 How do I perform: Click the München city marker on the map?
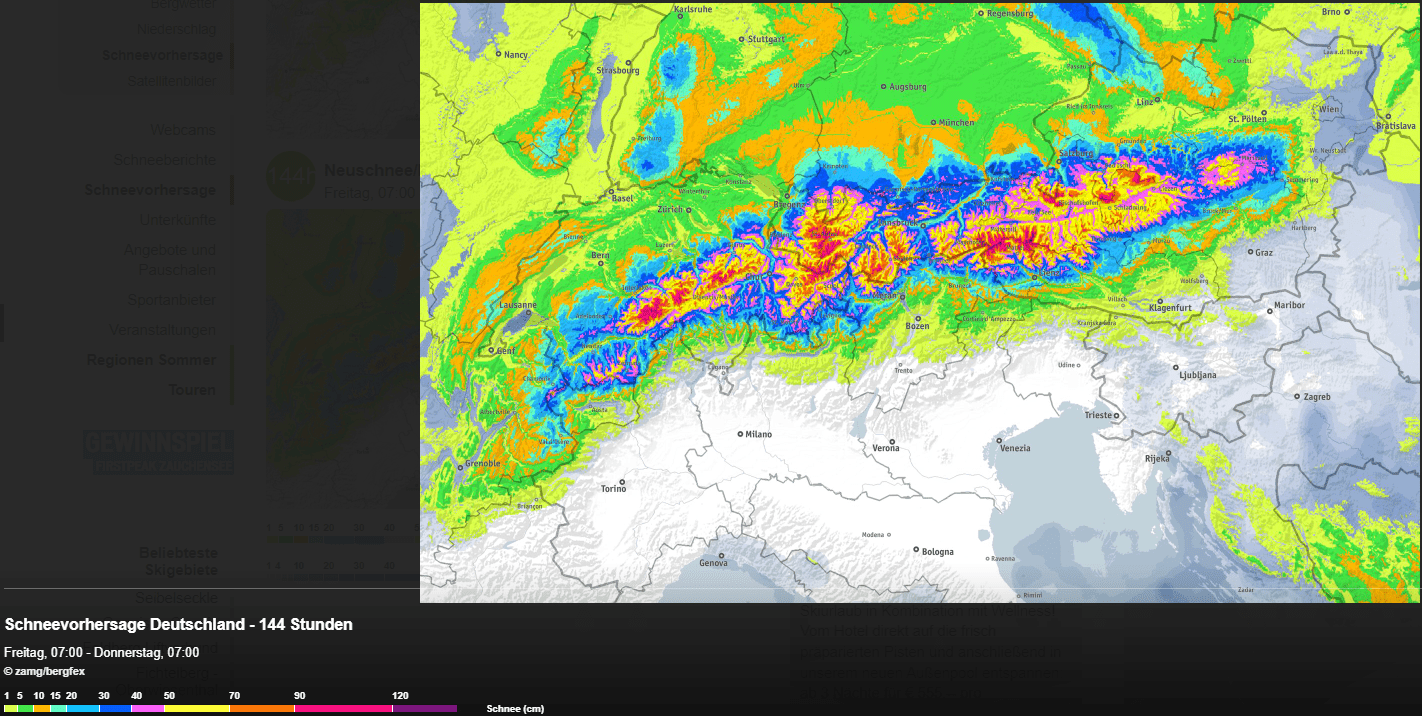pyautogui.click(x=934, y=123)
